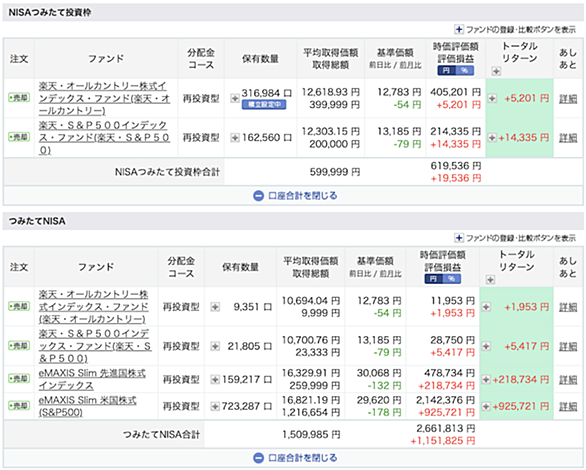Expand quantity details for 723,287 口 holding
The width and height of the screenshot is (586, 470).
(x=215, y=406)
